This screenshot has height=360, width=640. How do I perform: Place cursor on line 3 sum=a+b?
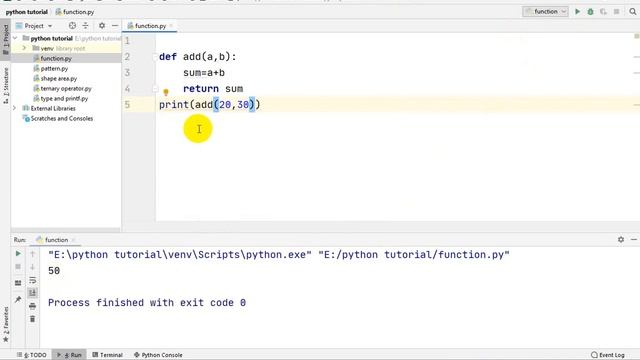coord(204,73)
